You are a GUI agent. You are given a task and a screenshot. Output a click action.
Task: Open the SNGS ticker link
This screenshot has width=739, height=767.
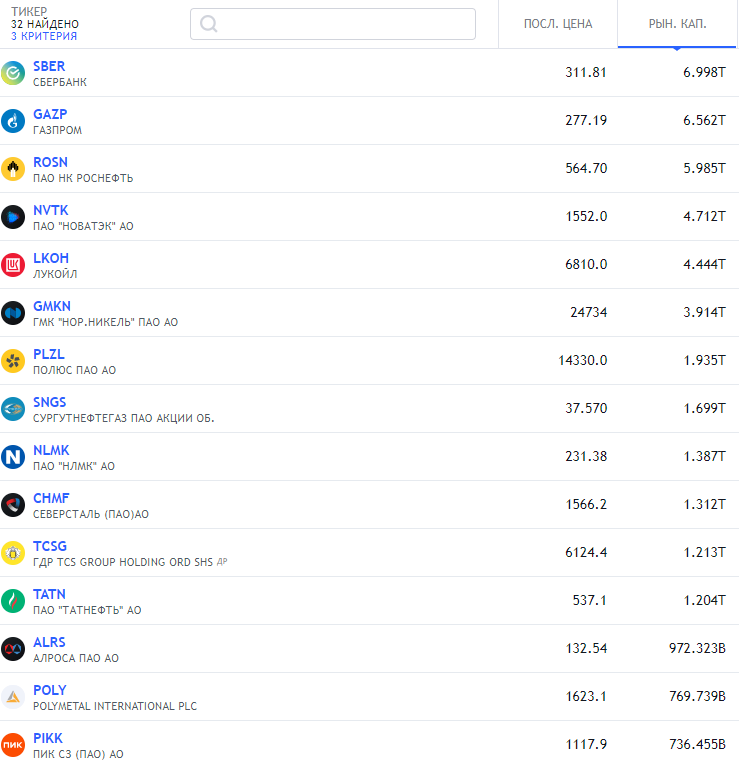pyautogui.click(x=49, y=402)
